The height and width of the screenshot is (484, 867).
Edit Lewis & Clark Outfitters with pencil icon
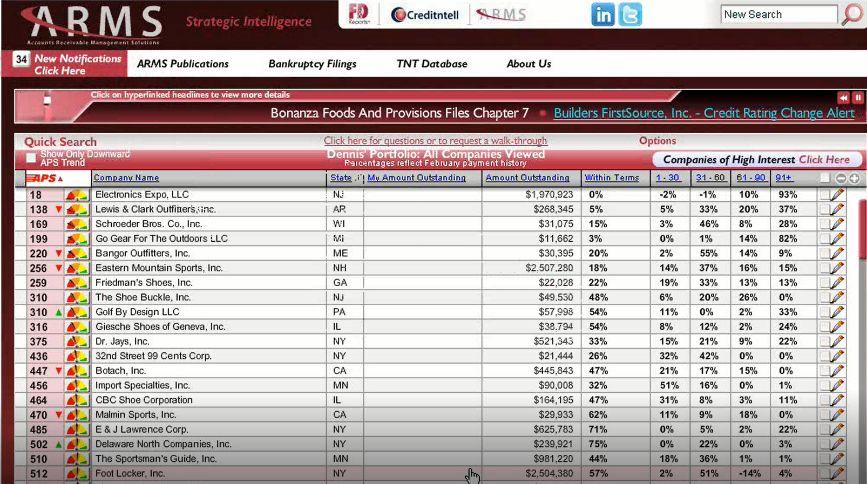pyautogui.click(x=838, y=209)
